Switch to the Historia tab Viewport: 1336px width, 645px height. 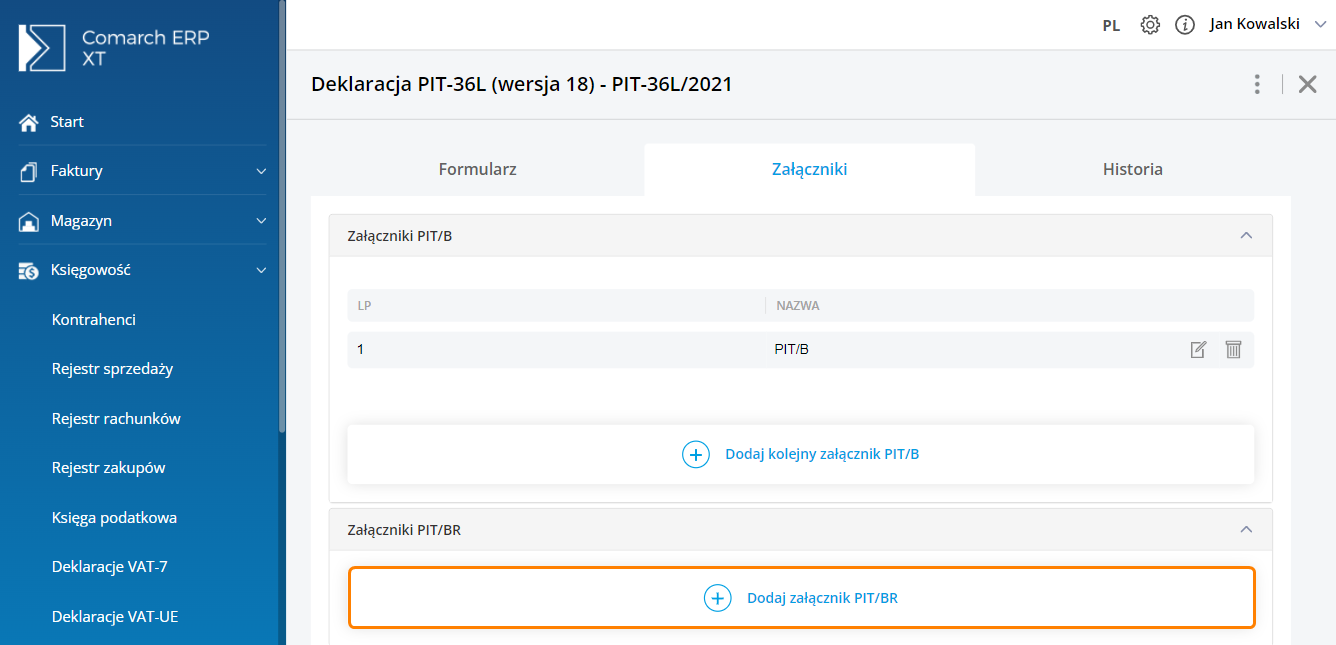coord(1132,169)
